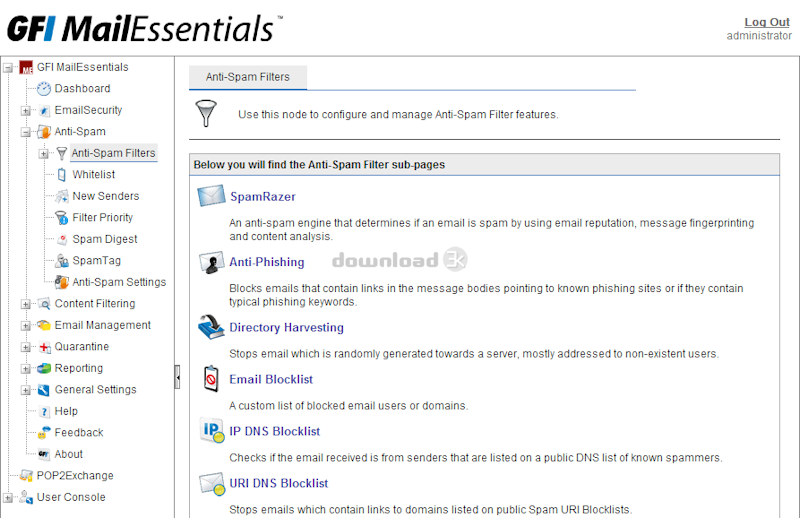Select Filter Priority in the tree

click(x=103, y=217)
